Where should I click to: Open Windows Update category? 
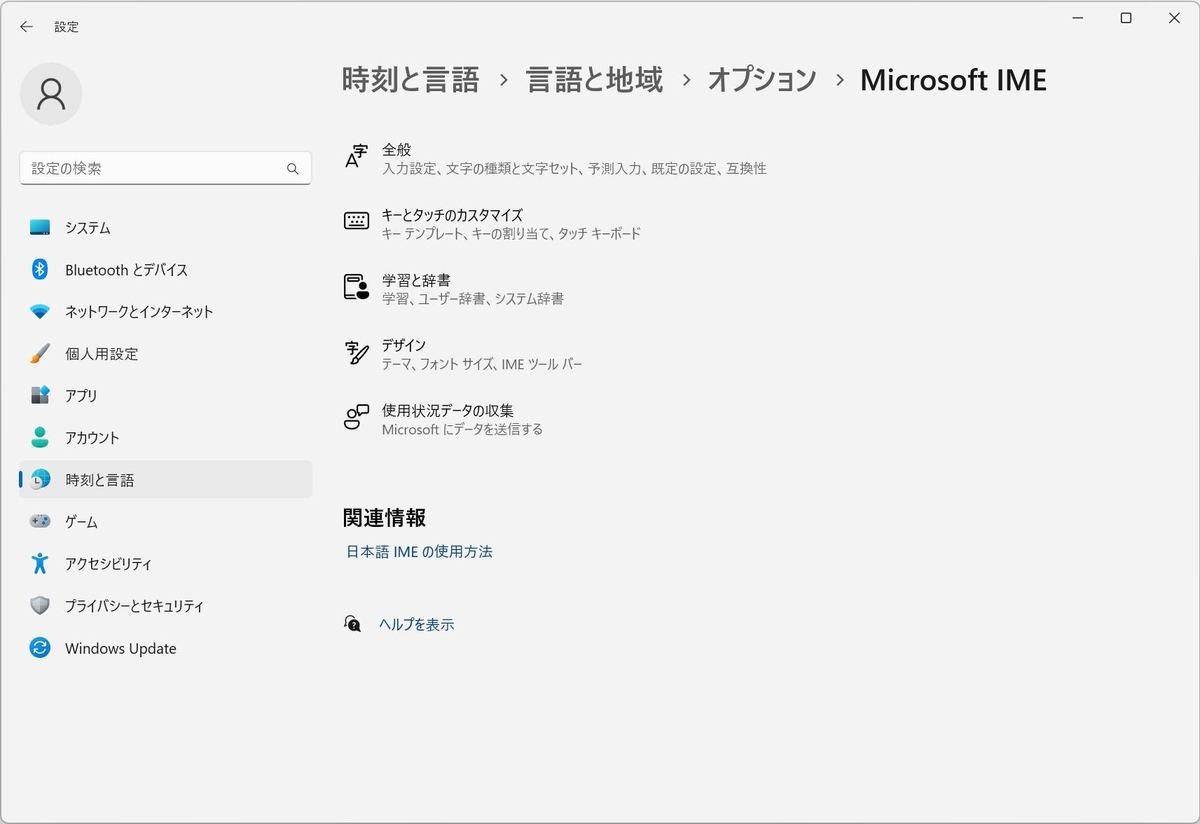pos(166,648)
